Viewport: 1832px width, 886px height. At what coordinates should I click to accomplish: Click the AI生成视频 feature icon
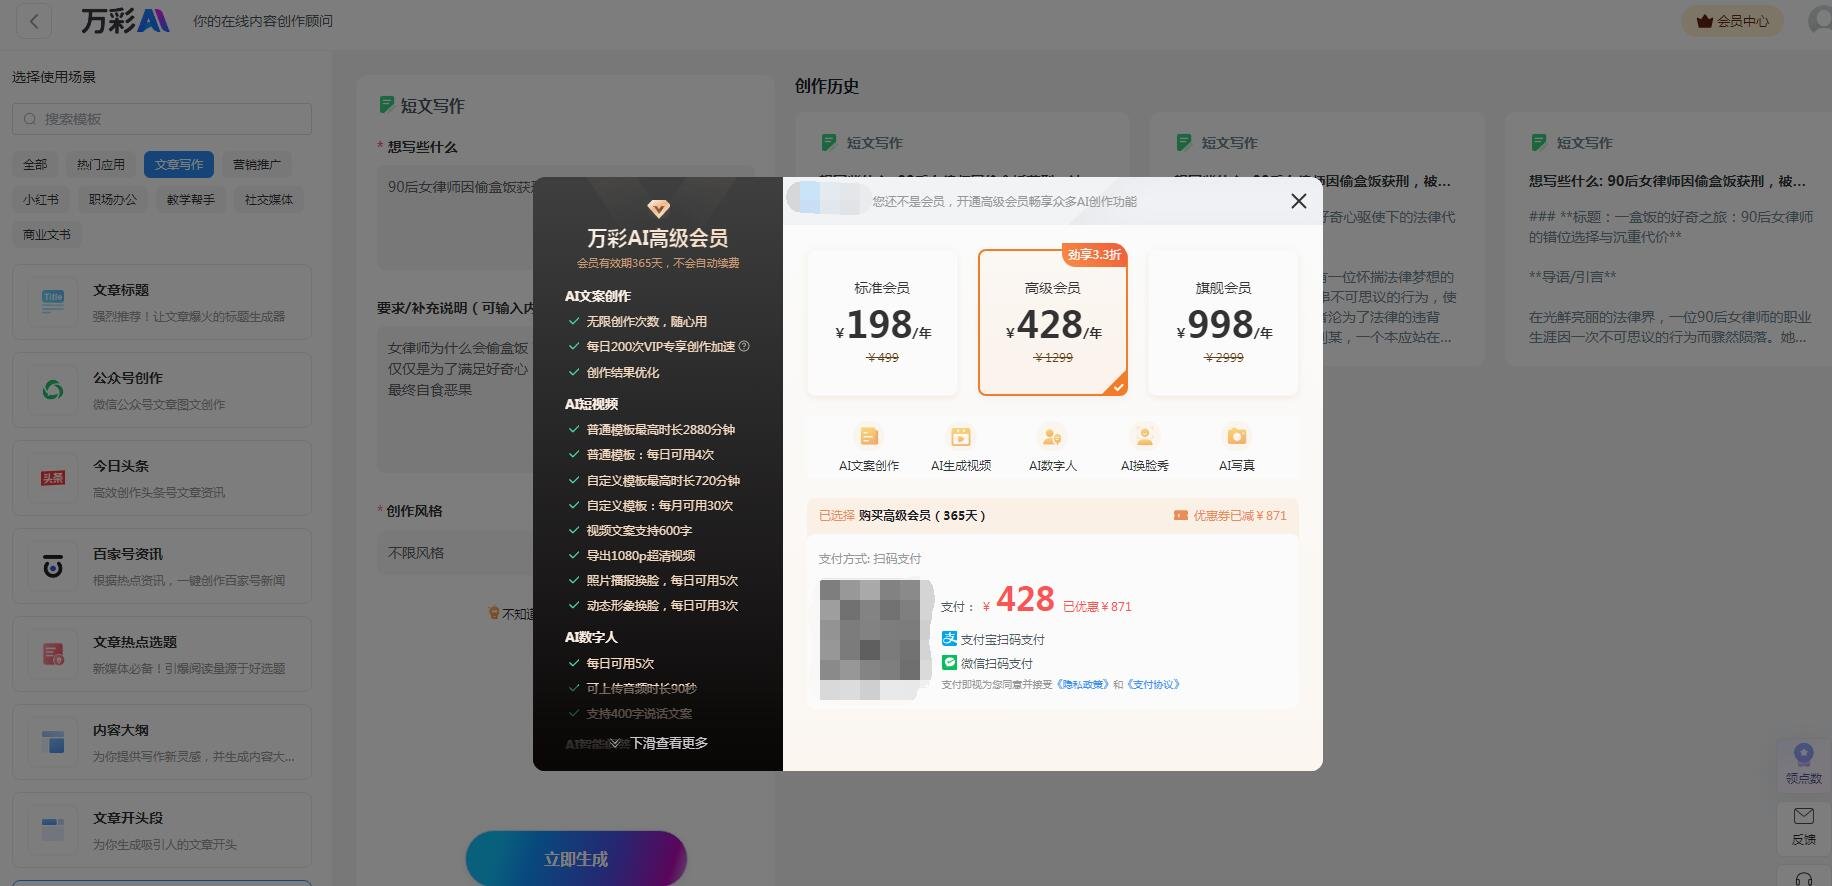tap(961, 437)
